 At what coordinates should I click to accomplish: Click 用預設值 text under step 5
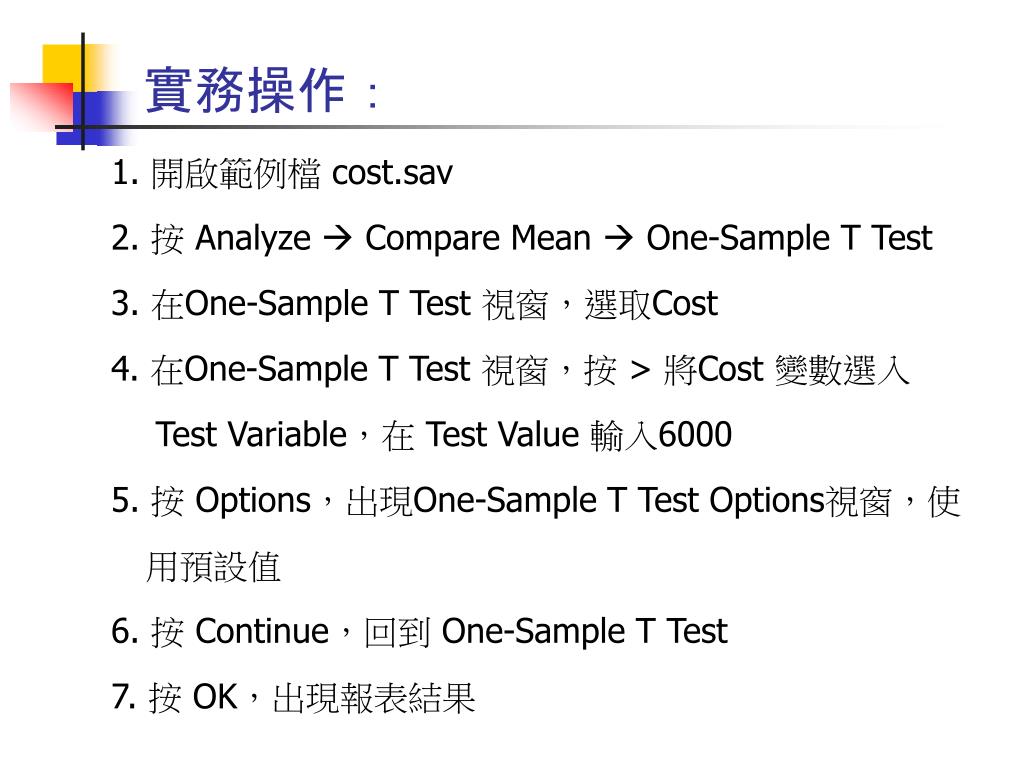coord(214,567)
